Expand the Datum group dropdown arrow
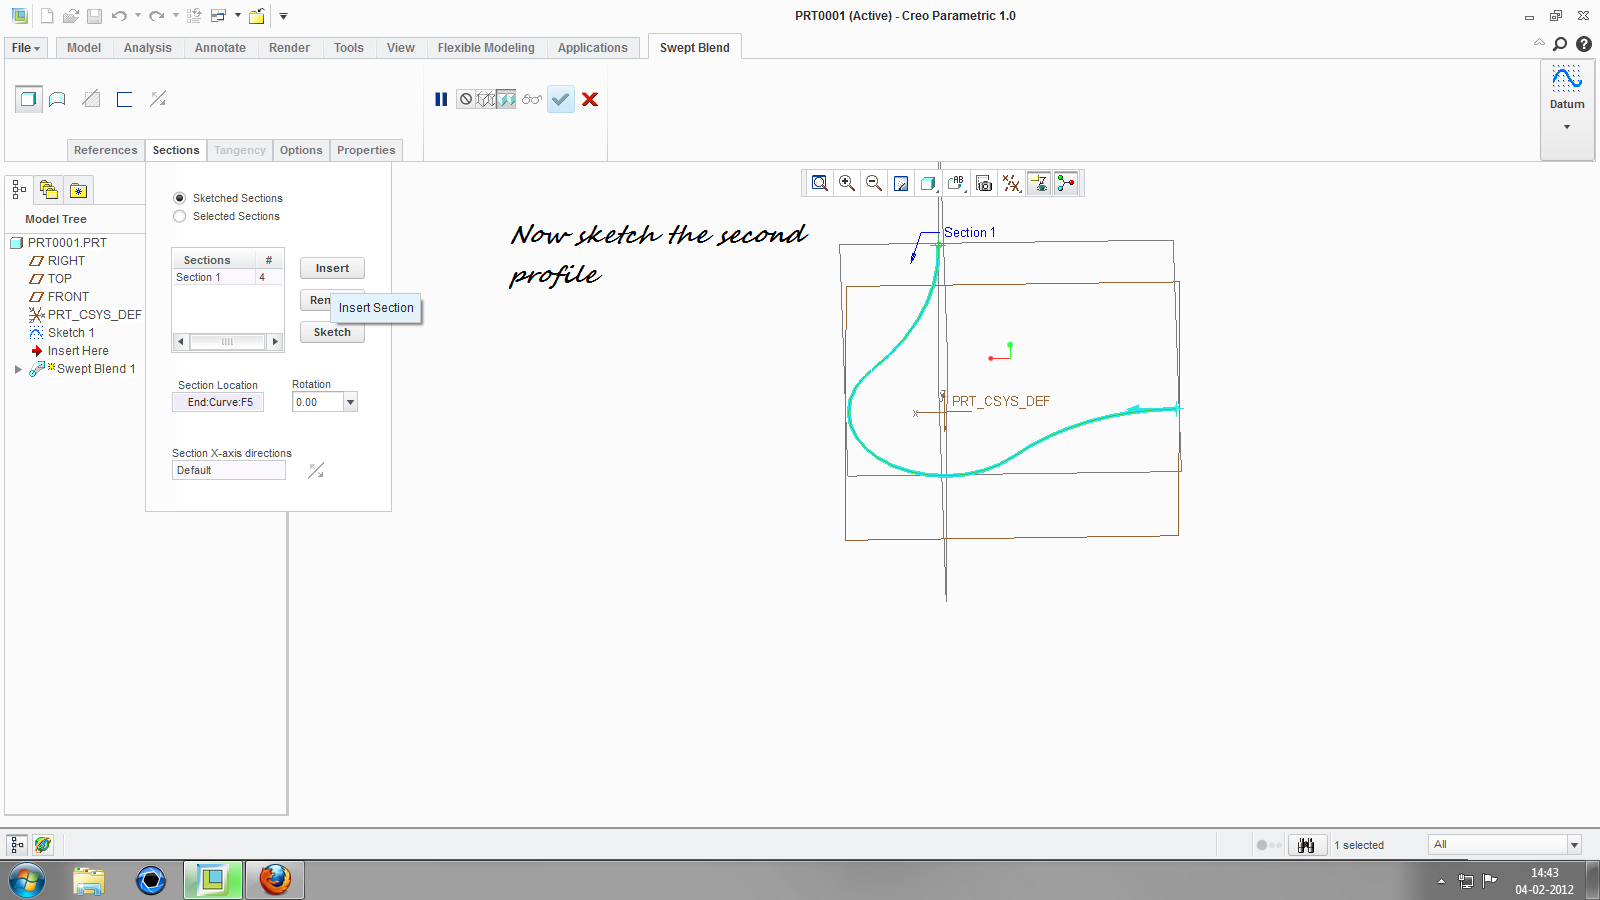The height and width of the screenshot is (900, 1600). (x=1567, y=127)
